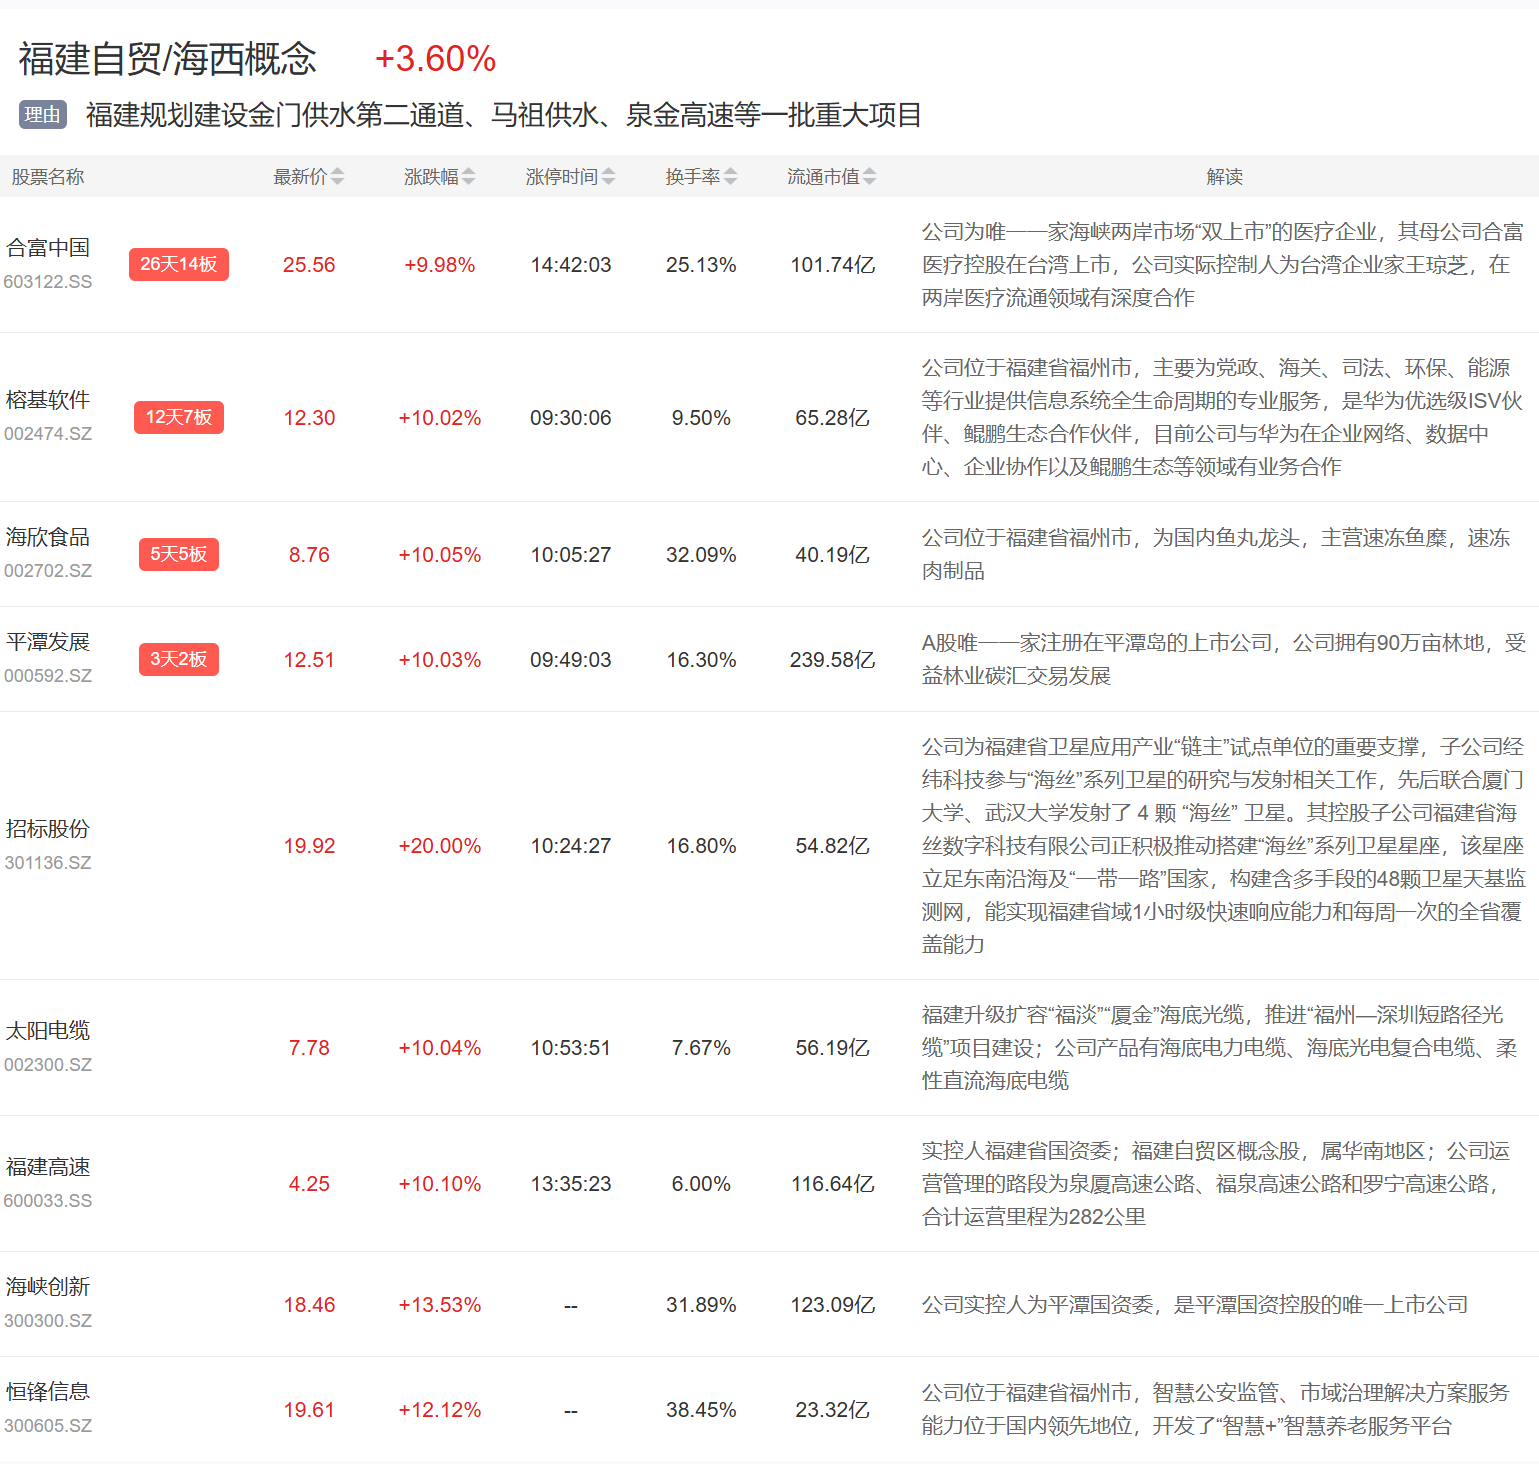Click the 12天7板 badge for 榕基软件
1539x1464 pixels.
[x=178, y=417]
